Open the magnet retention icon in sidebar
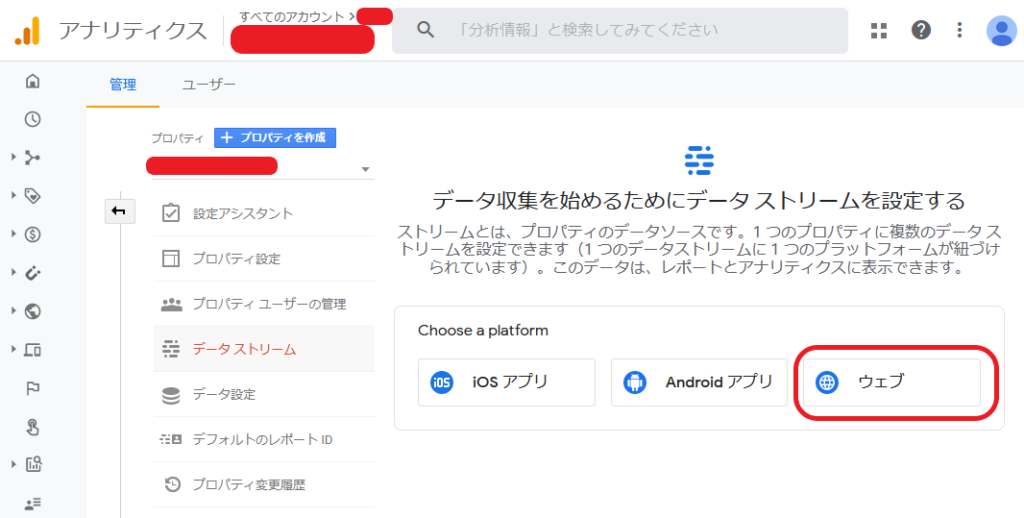The height and width of the screenshot is (518, 1024). tap(32, 273)
